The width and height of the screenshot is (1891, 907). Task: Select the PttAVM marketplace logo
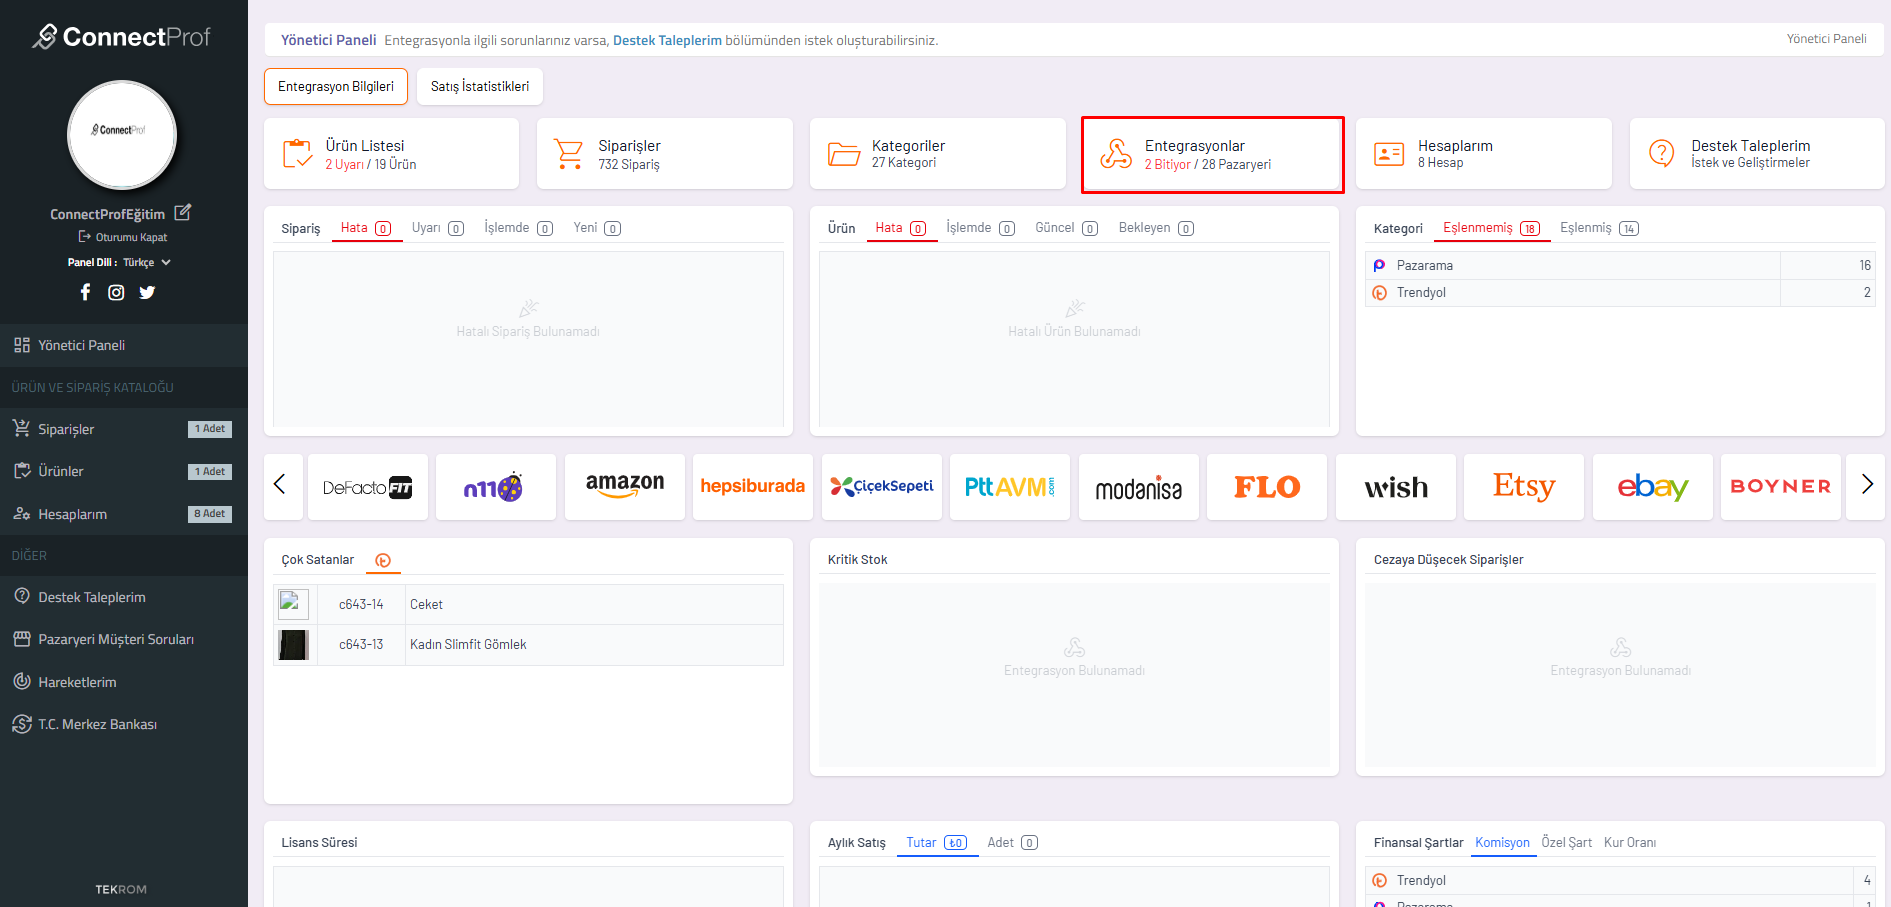(x=1009, y=487)
